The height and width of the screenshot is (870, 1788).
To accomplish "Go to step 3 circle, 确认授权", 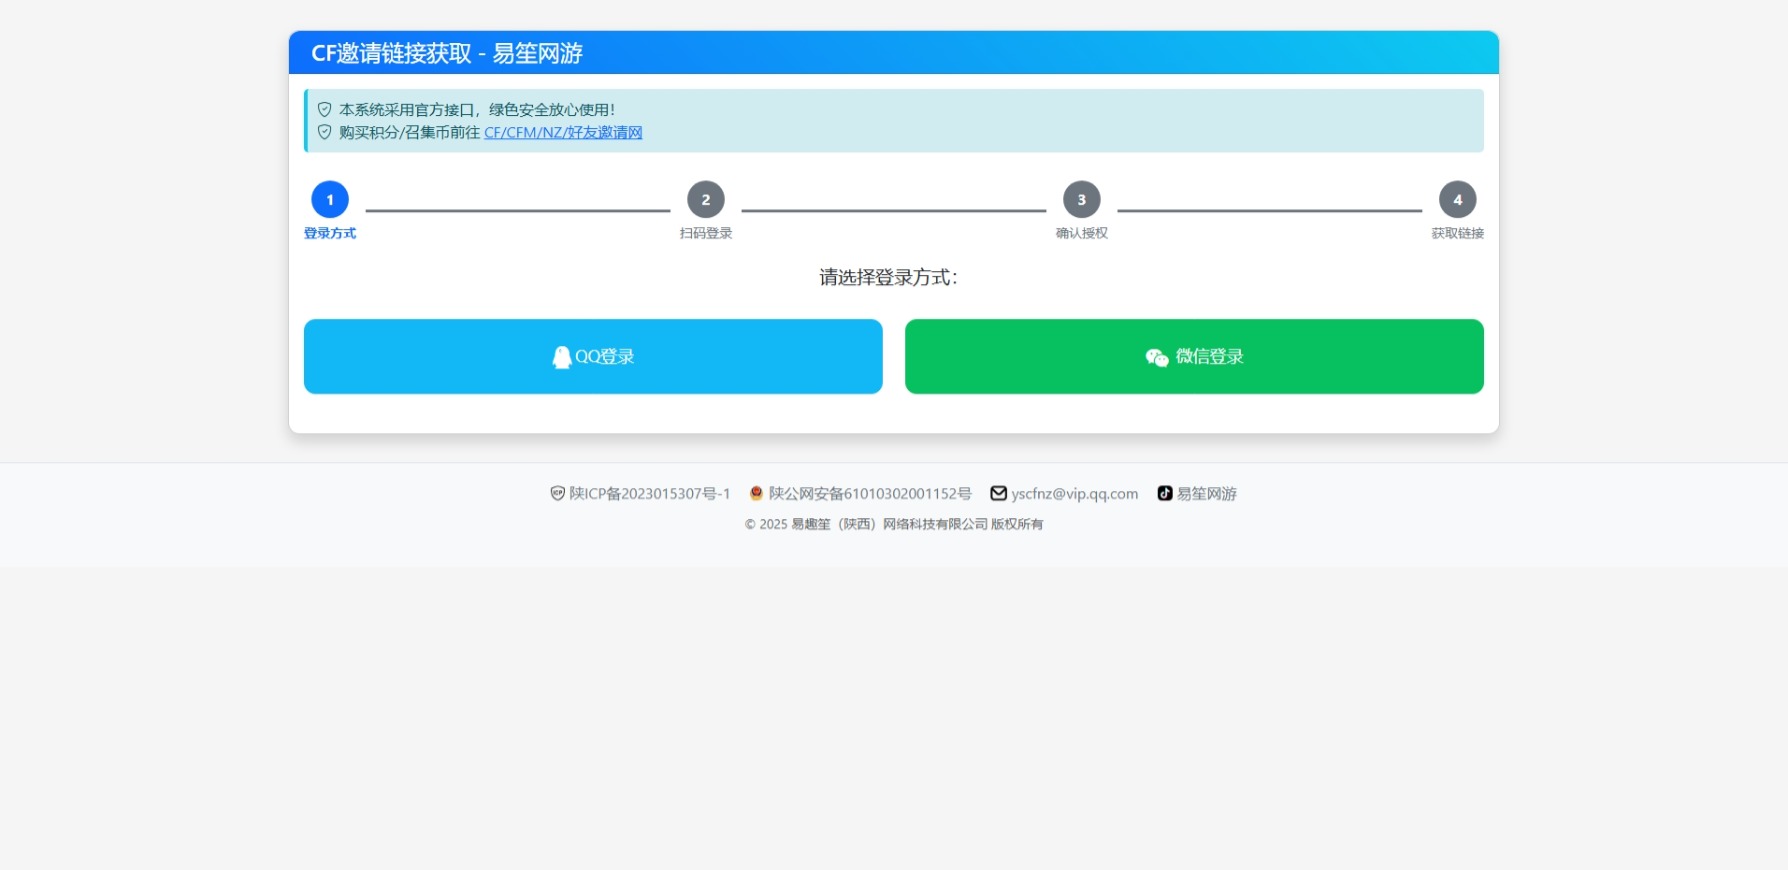I will [x=1081, y=200].
